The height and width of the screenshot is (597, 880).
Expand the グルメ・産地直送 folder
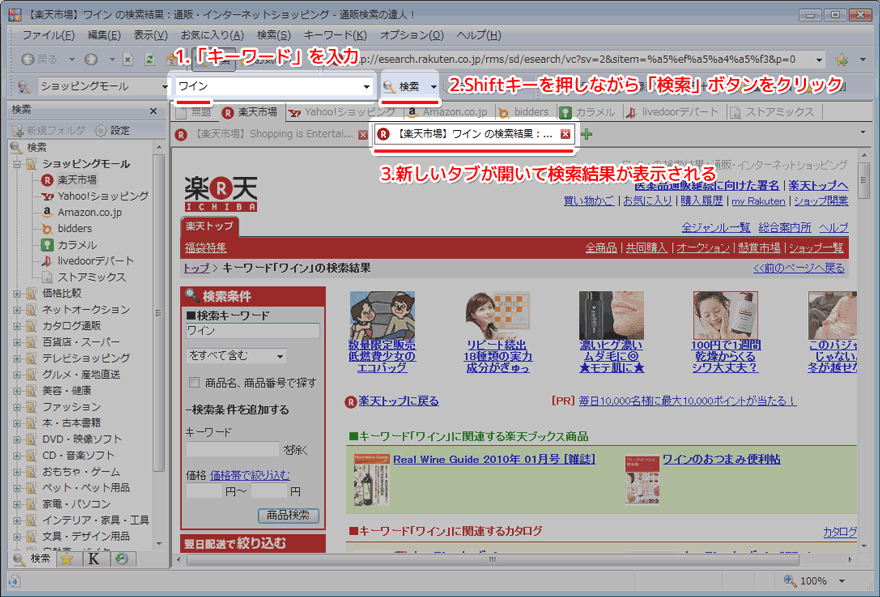click(17, 375)
